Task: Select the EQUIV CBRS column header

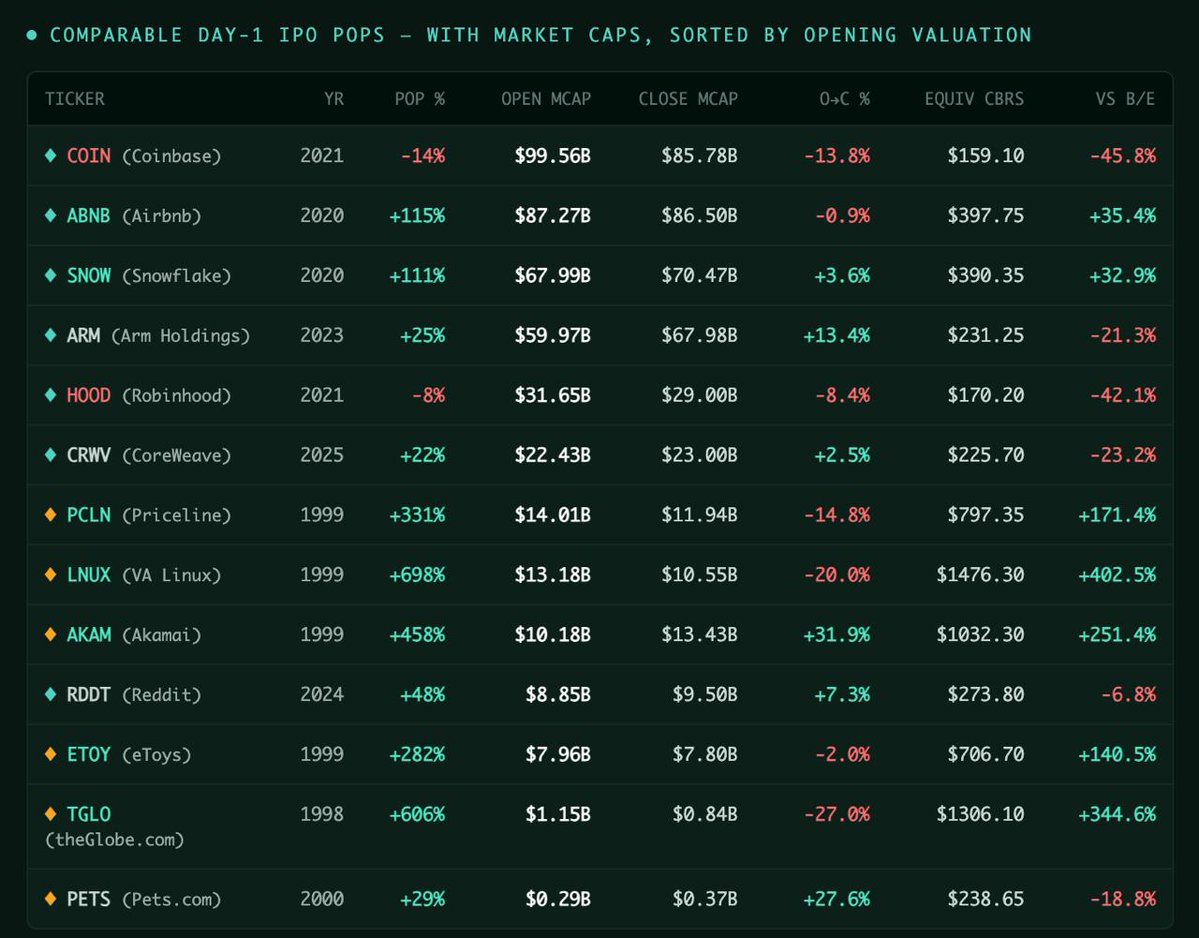Action: pyautogui.click(x=974, y=99)
